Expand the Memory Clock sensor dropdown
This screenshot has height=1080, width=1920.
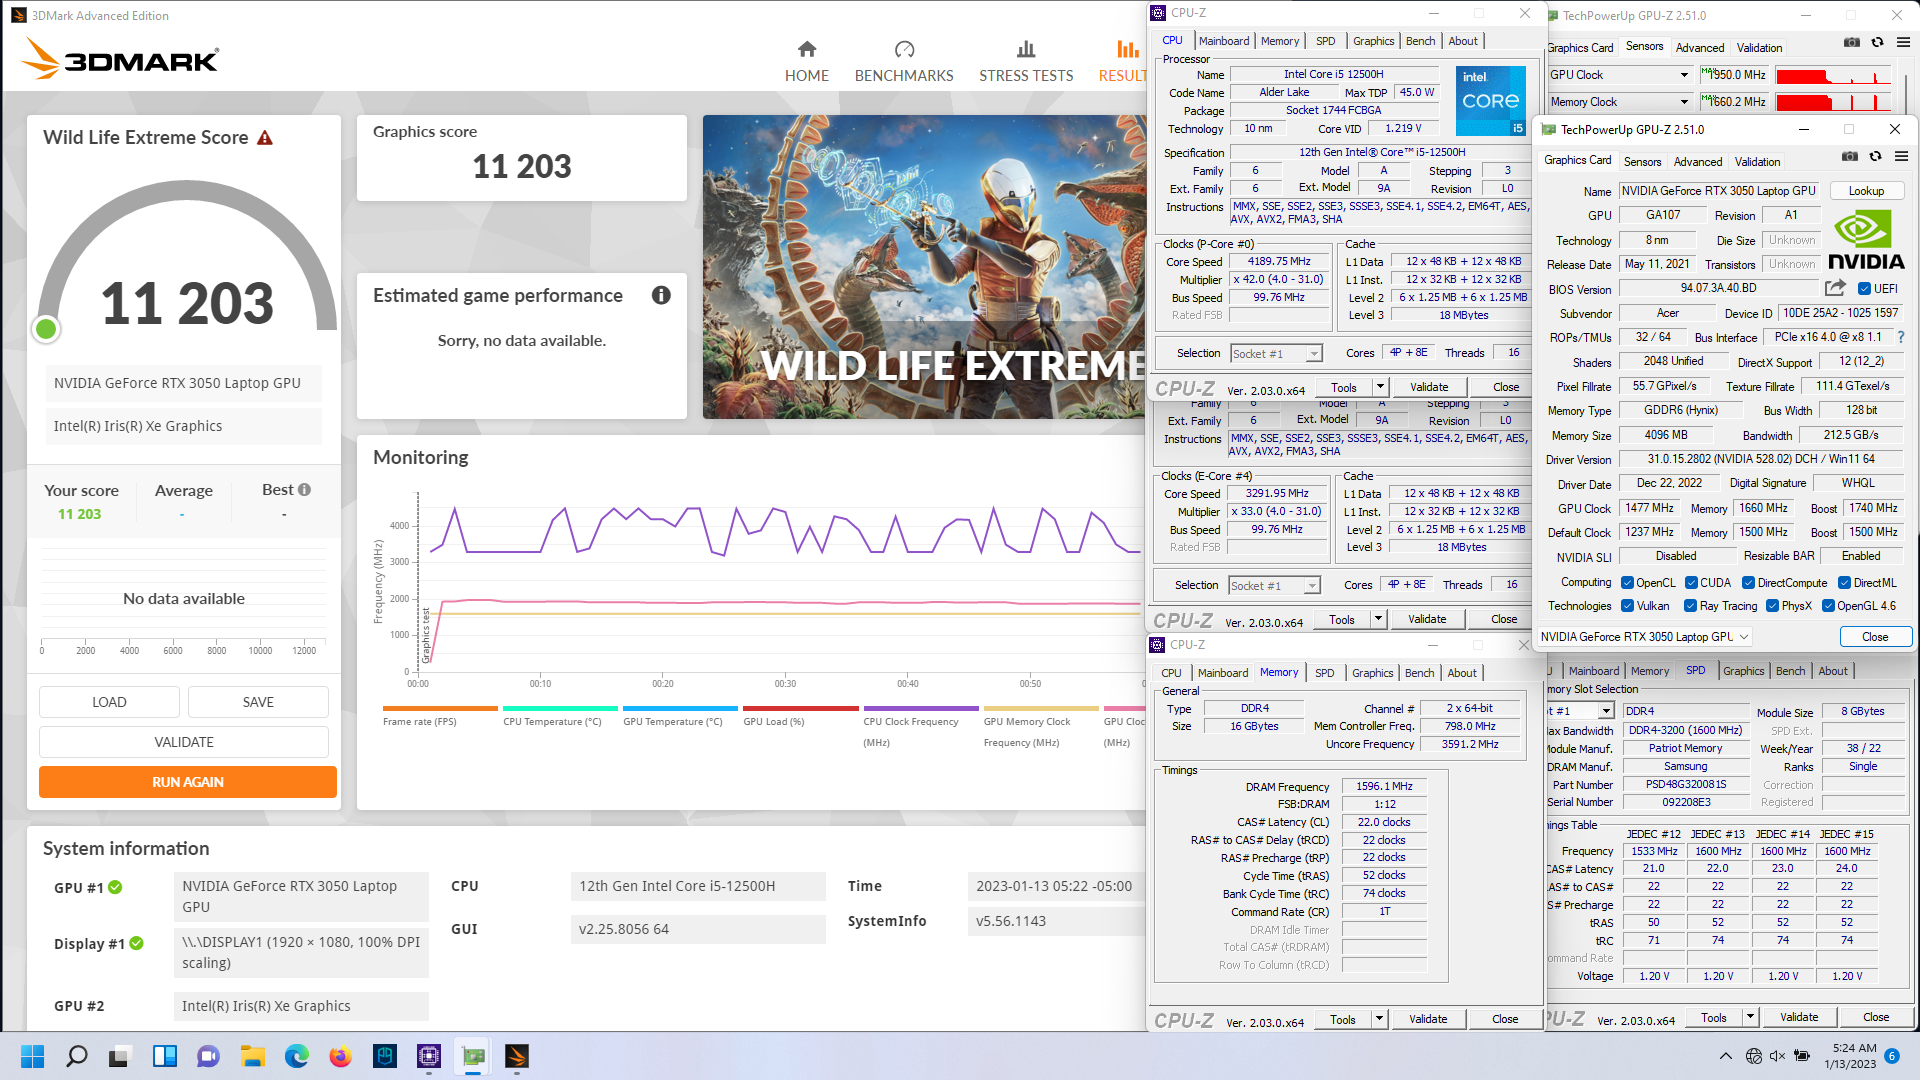tap(1684, 102)
